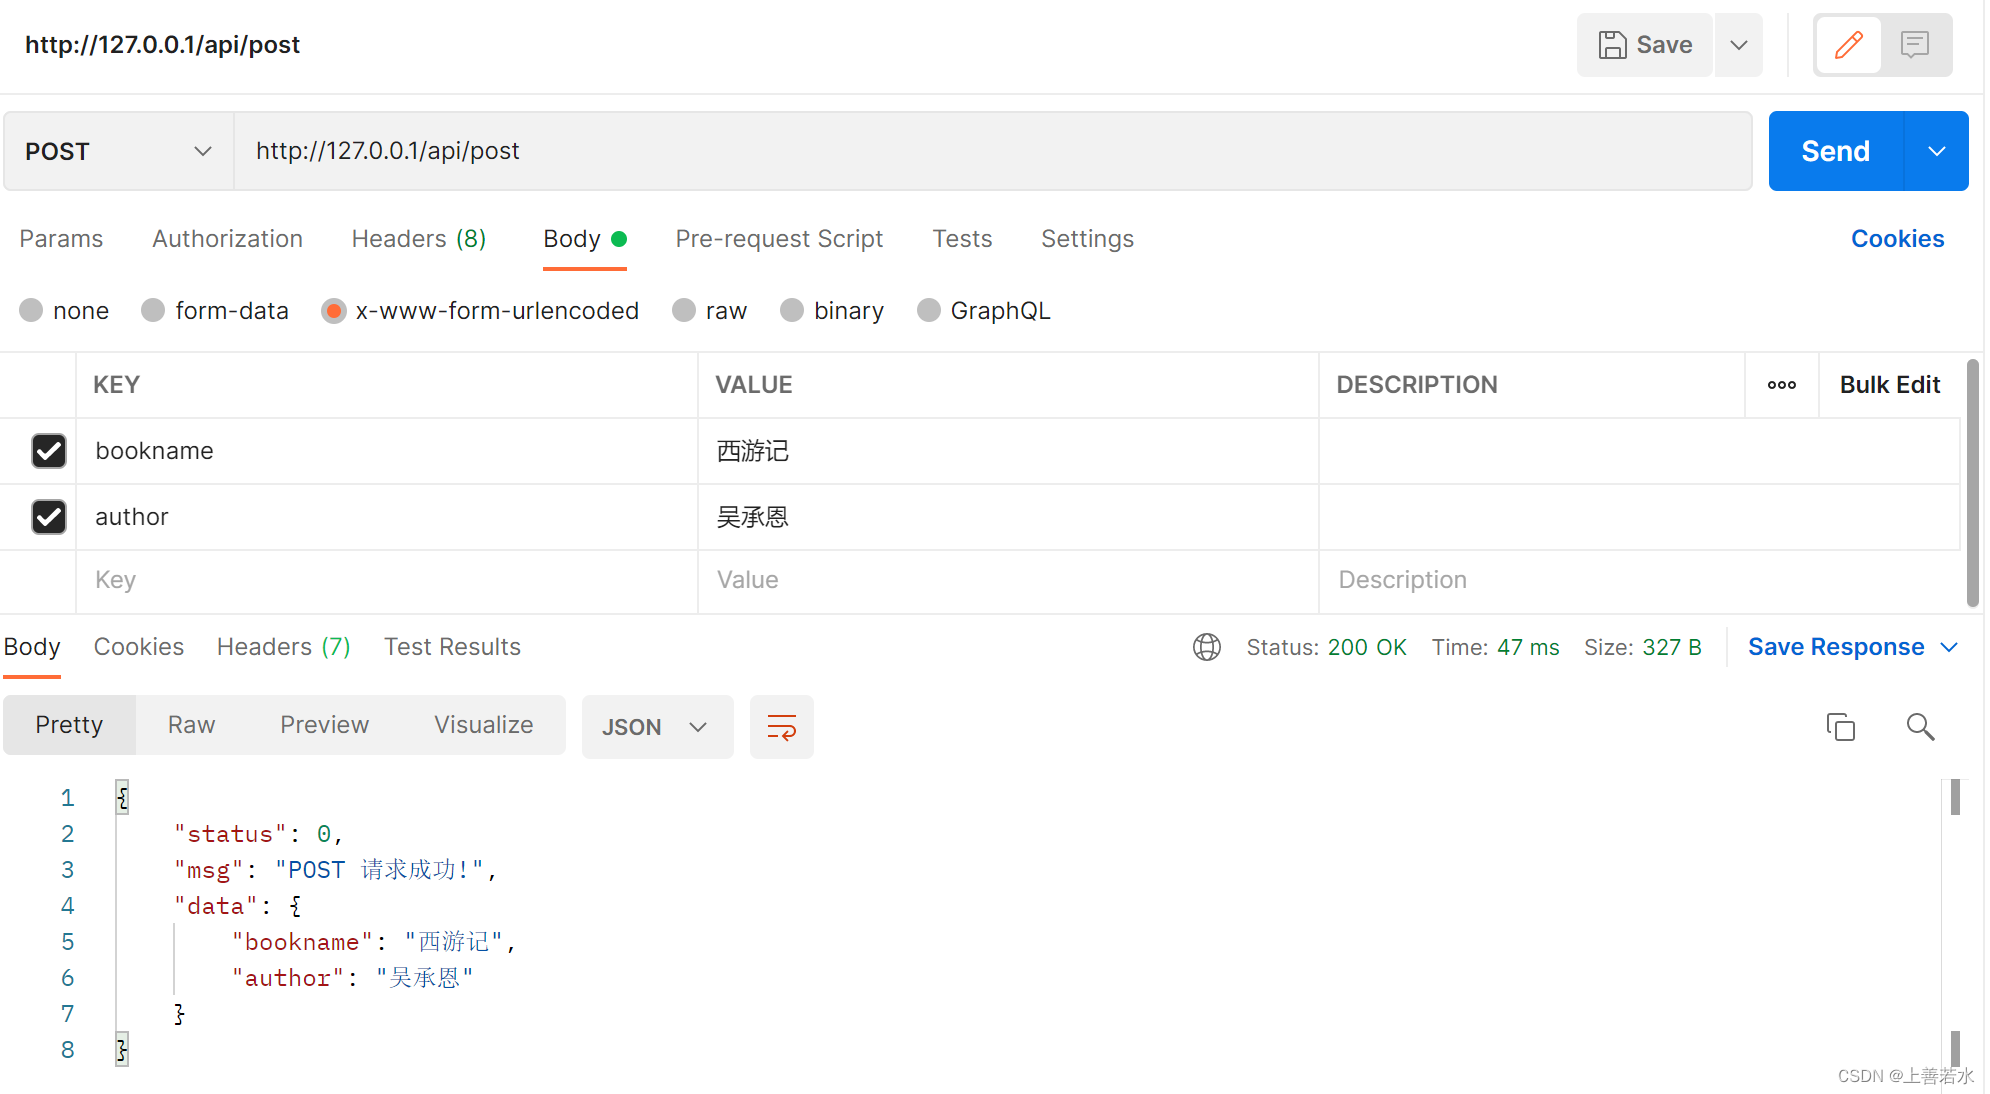Open the response Headers (7) tab

(x=283, y=647)
